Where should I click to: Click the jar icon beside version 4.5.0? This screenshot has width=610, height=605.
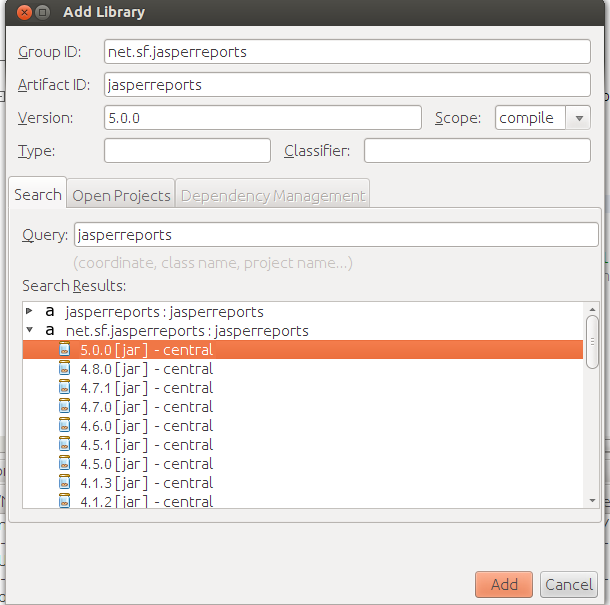[x=65, y=463]
